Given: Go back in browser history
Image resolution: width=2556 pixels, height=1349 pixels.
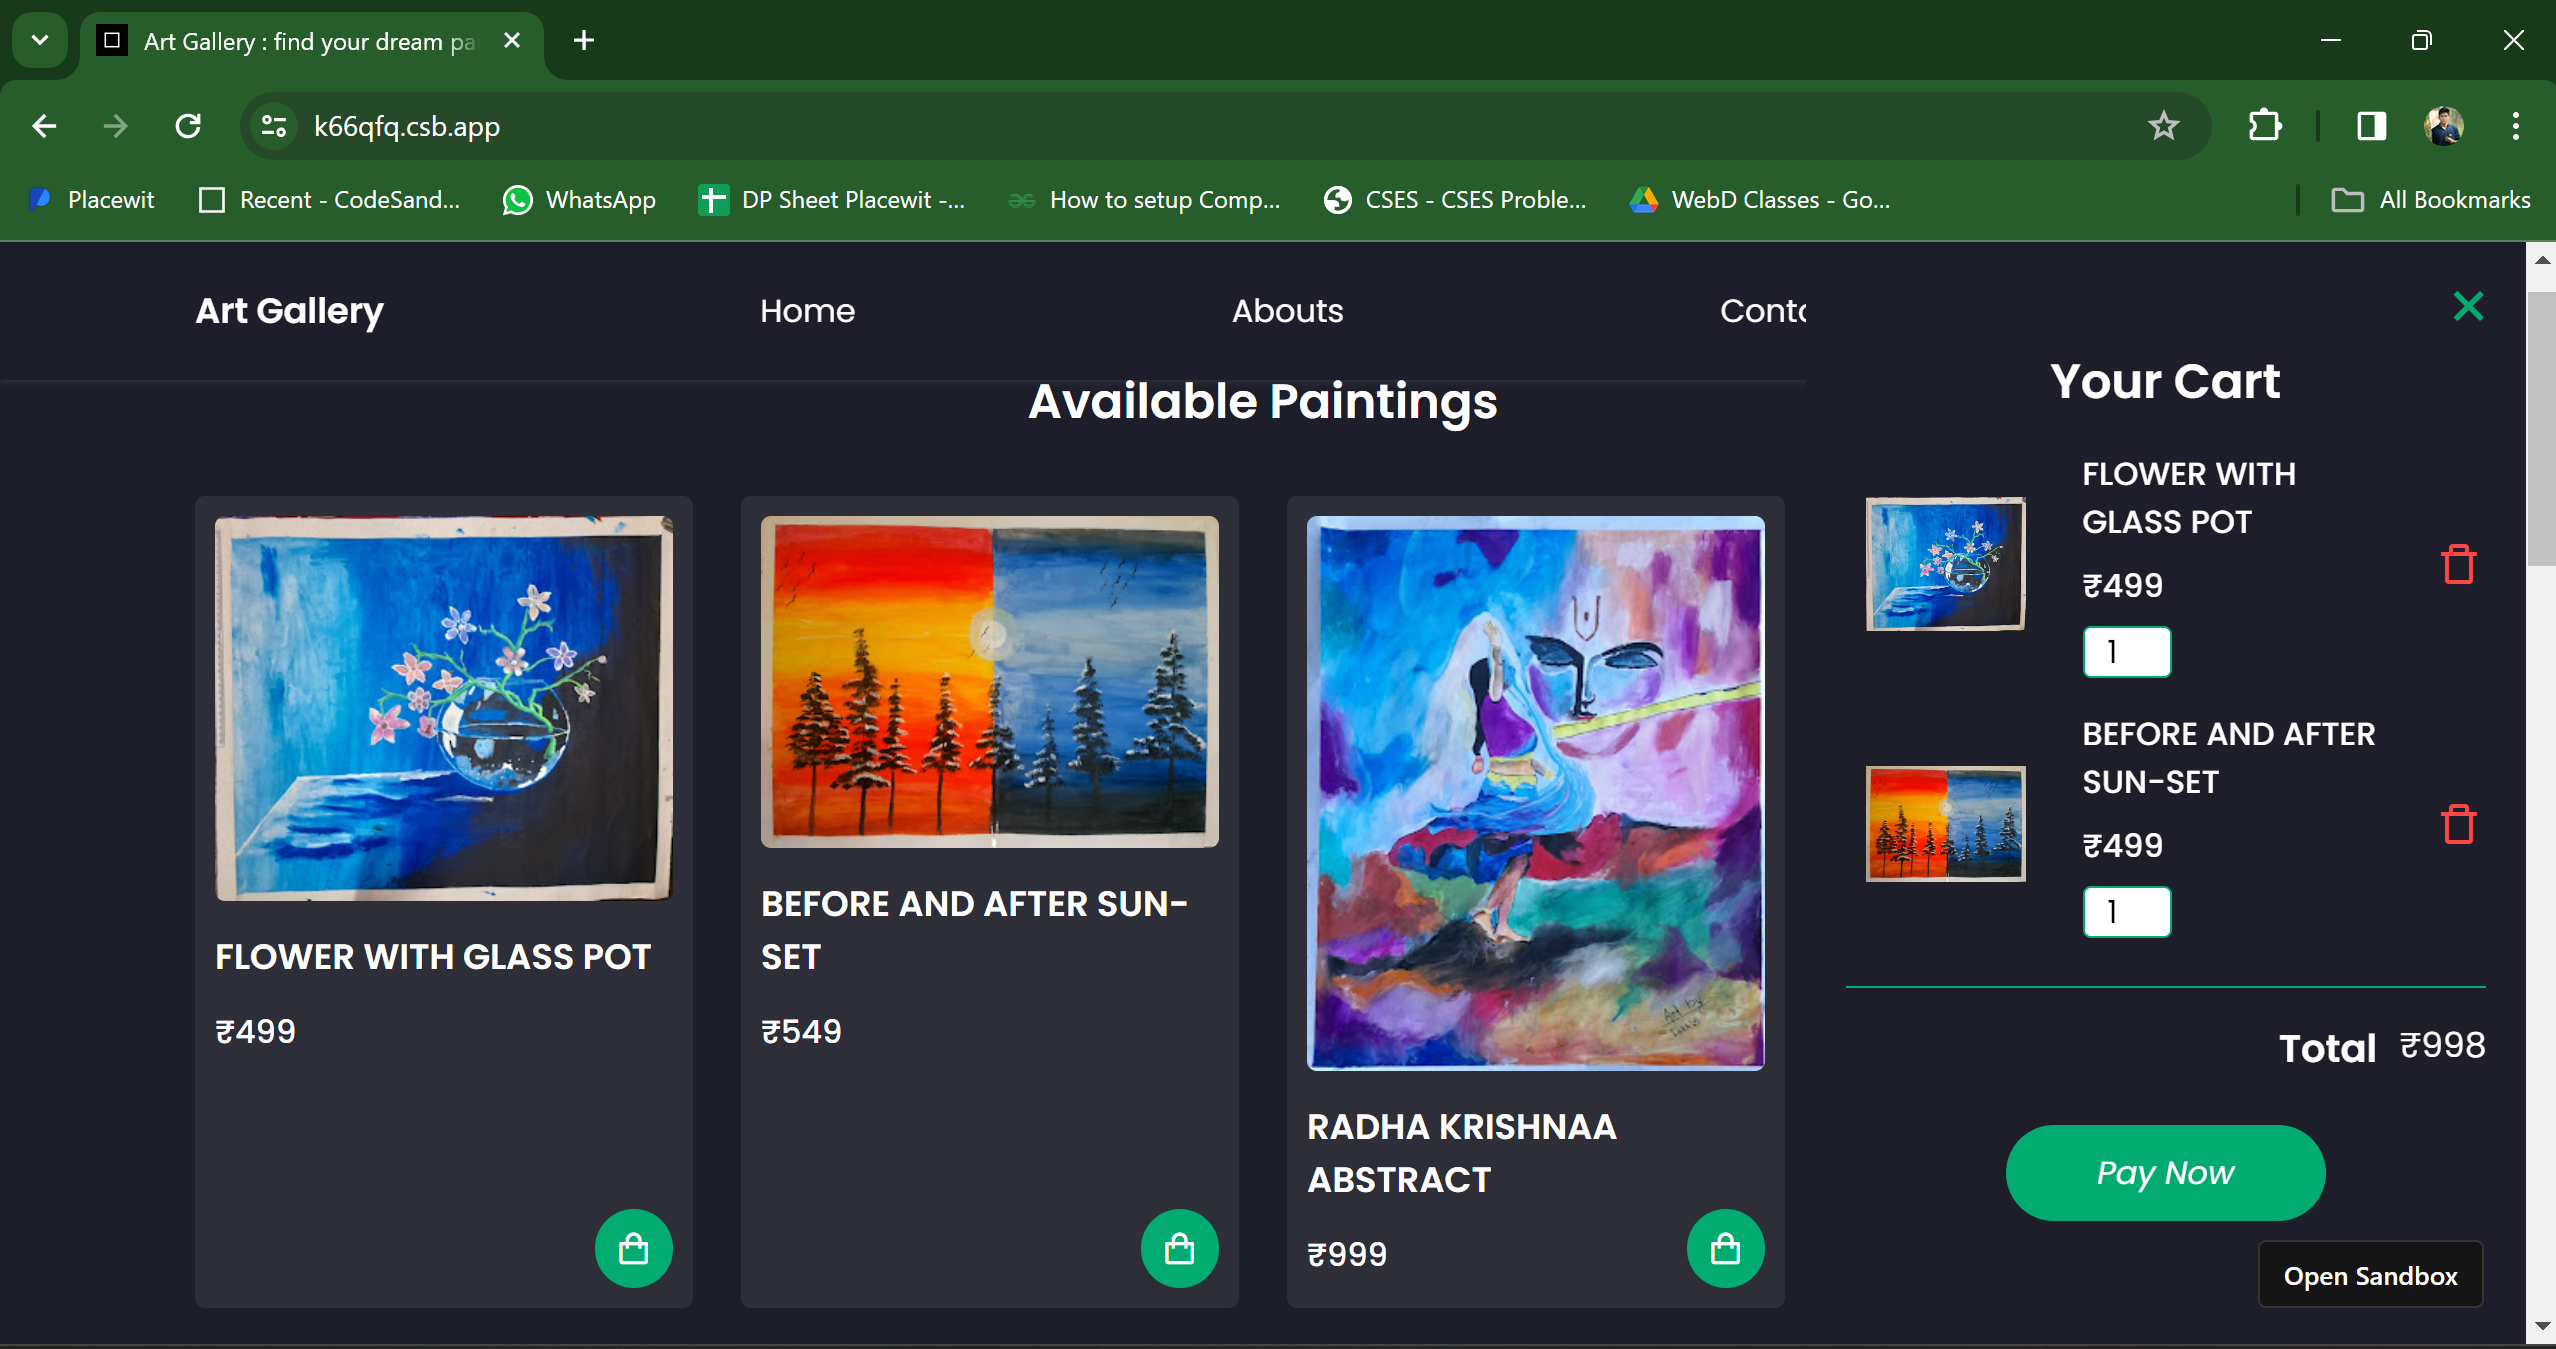Looking at the screenshot, I should pyautogui.click(x=44, y=126).
